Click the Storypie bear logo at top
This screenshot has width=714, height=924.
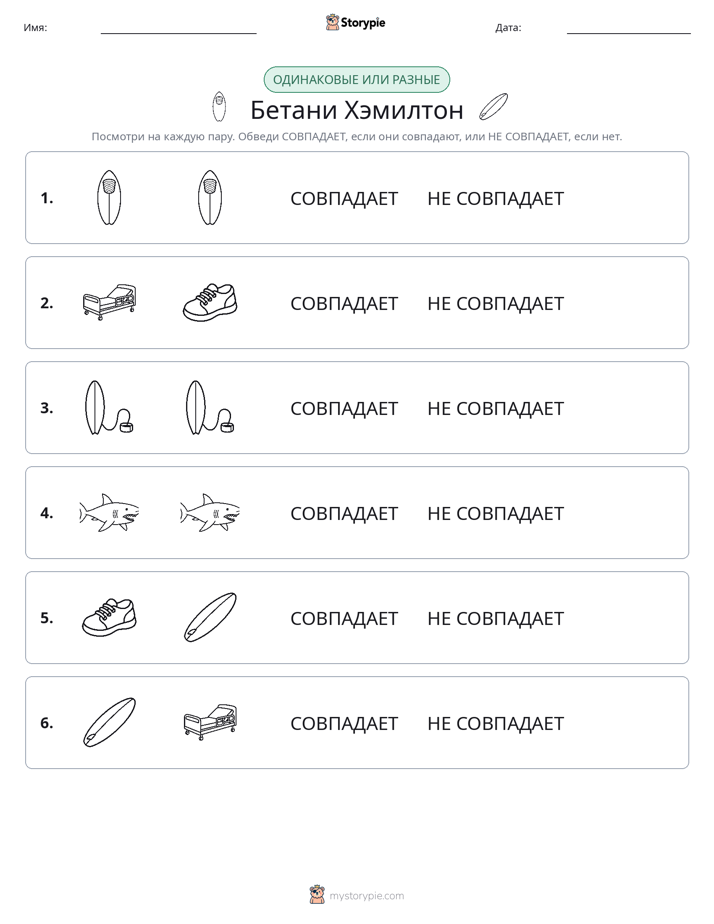355,22
